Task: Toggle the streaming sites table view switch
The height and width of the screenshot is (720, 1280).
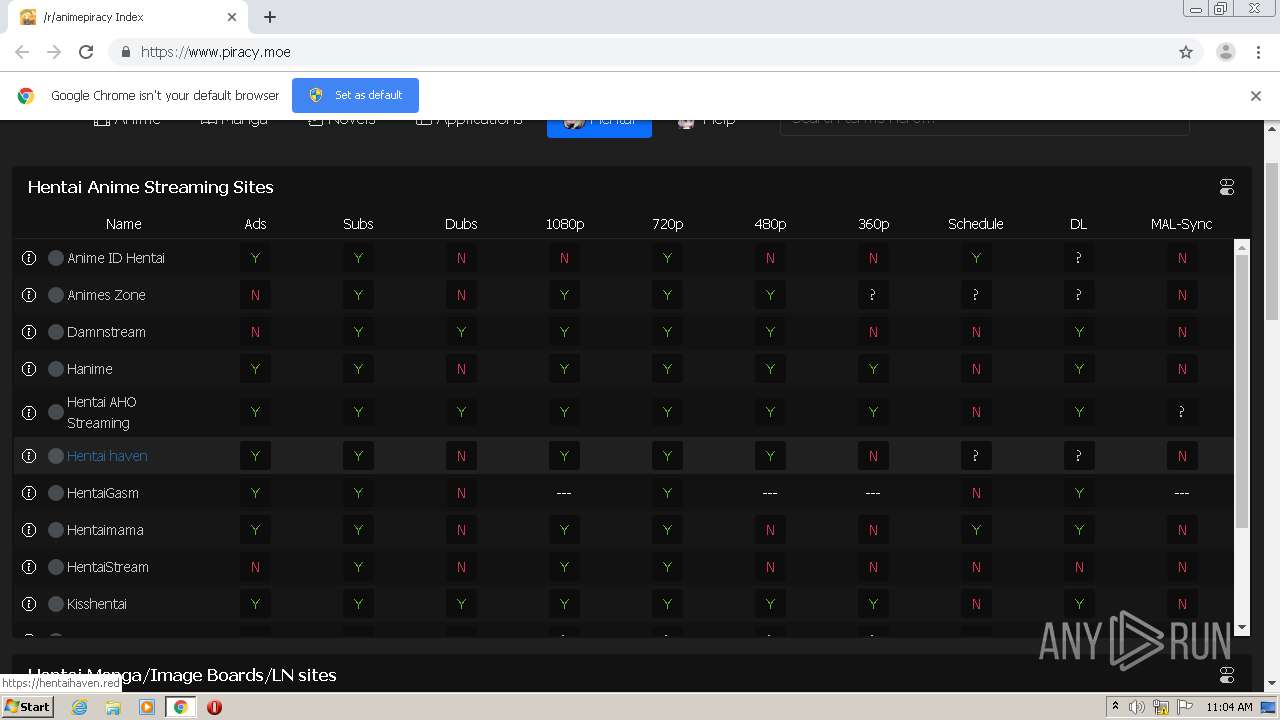Action: [x=1227, y=187]
